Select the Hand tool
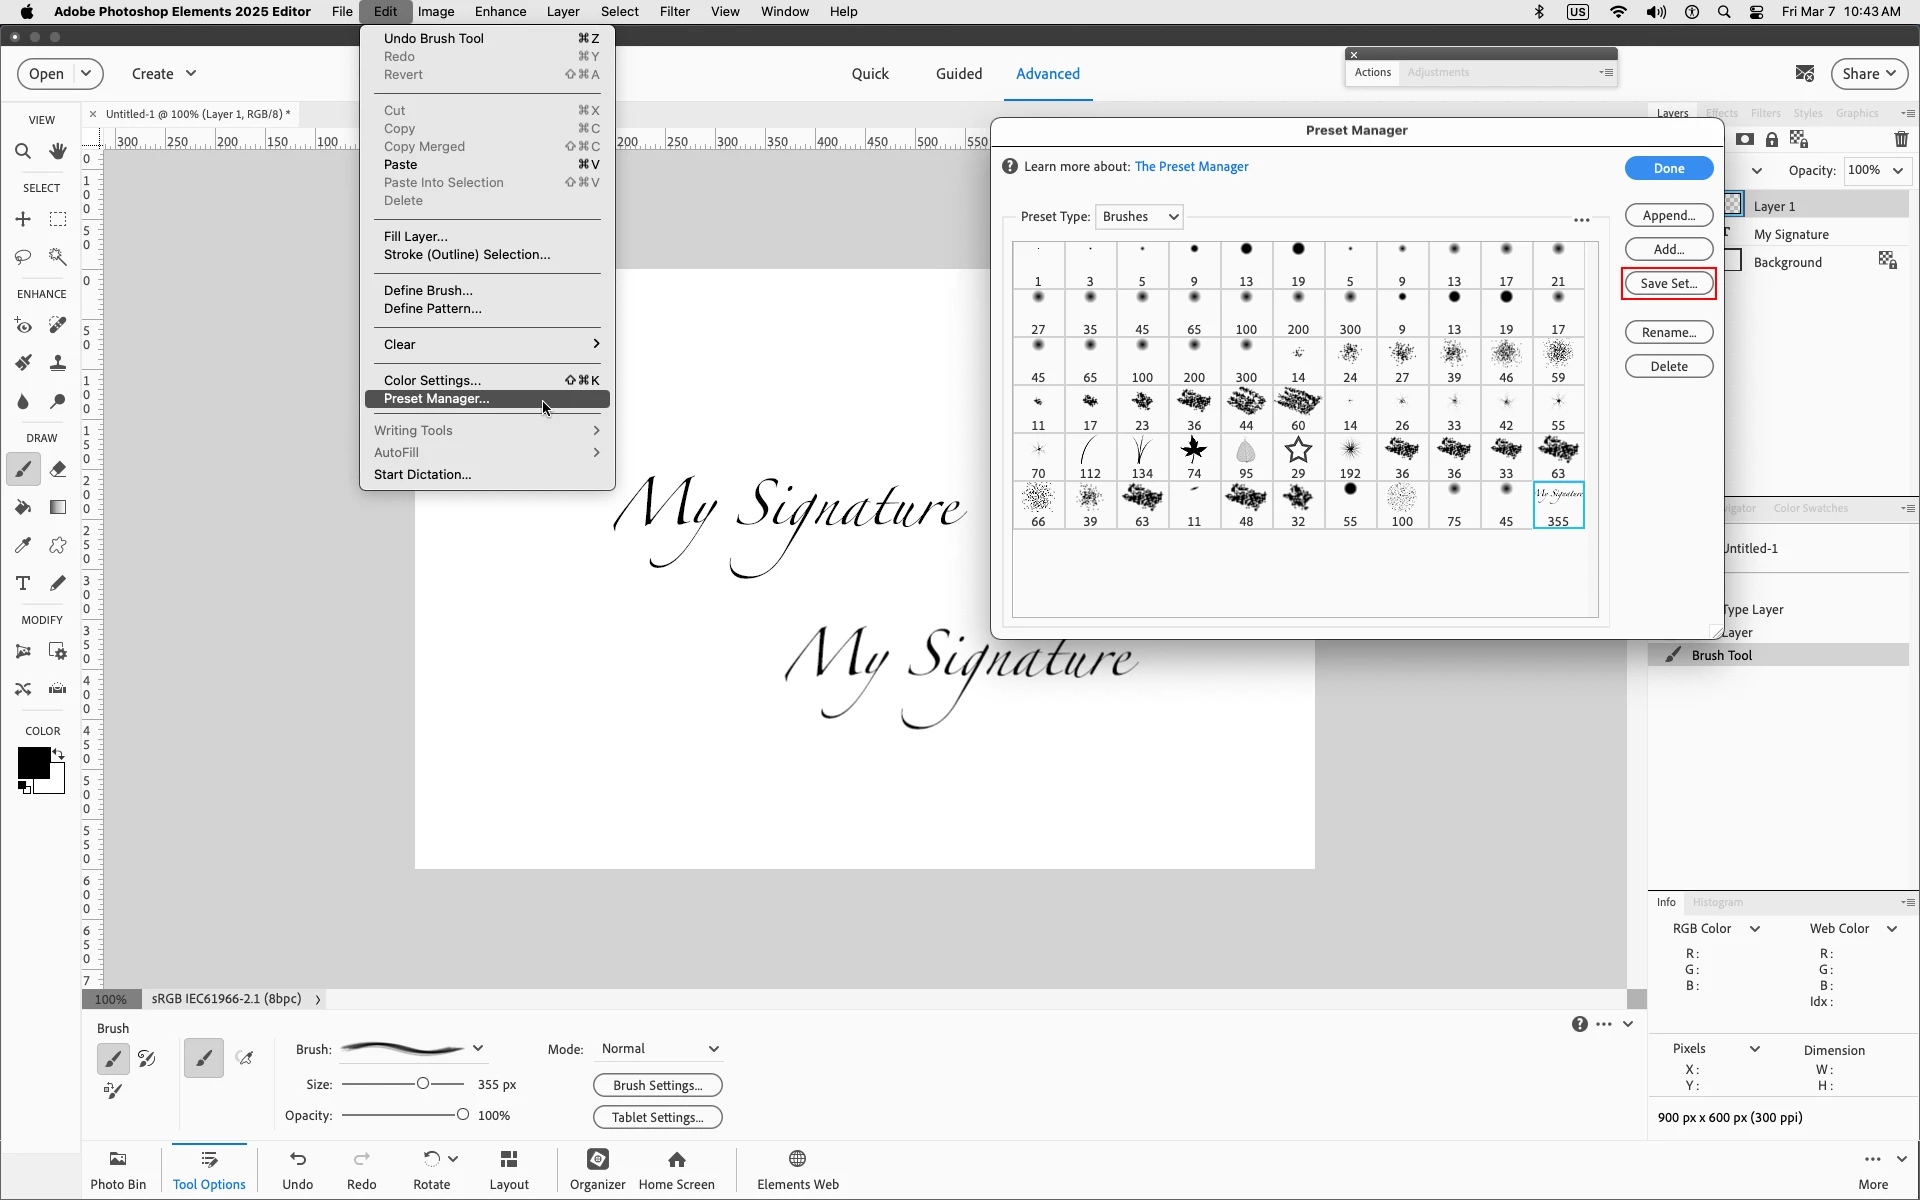The image size is (1920, 1200). pyautogui.click(x=58, y=151)
